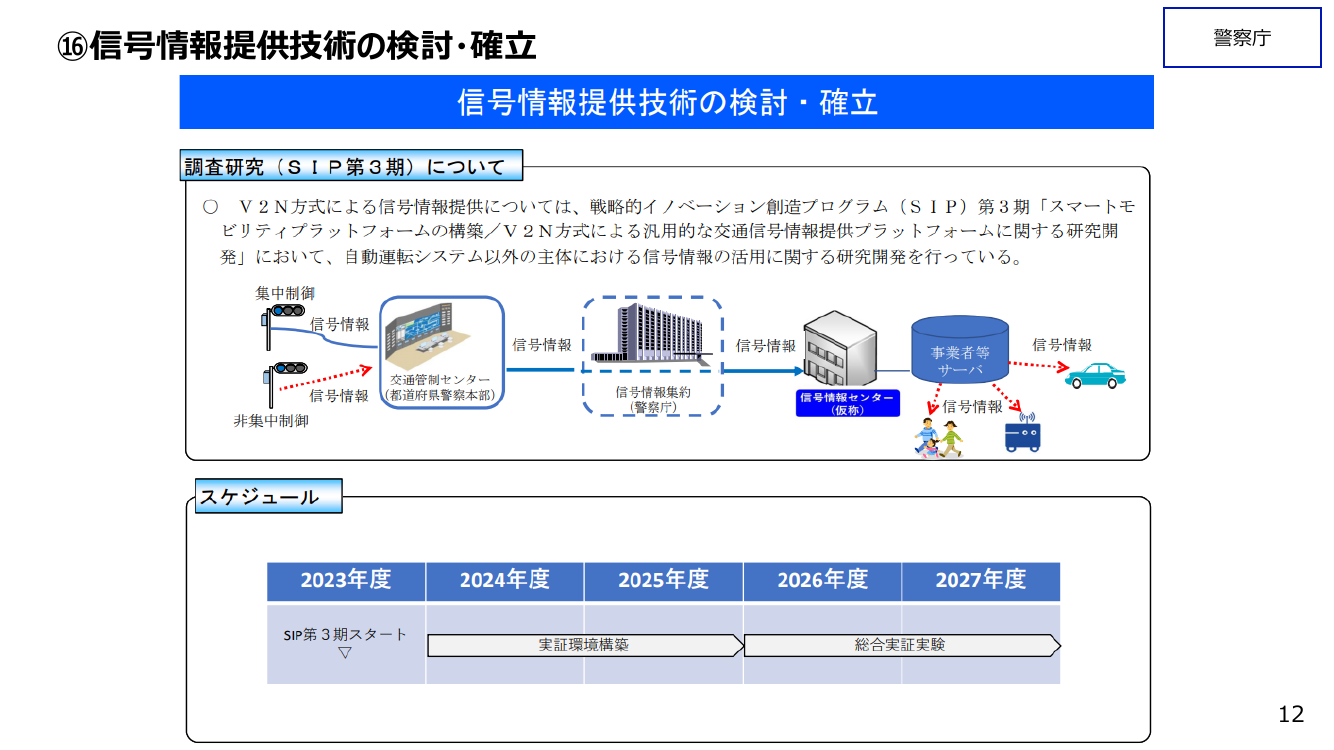Select the 総合実証実験 schedule arrow bar
The image size is (1334, 750).
point(902,646)
